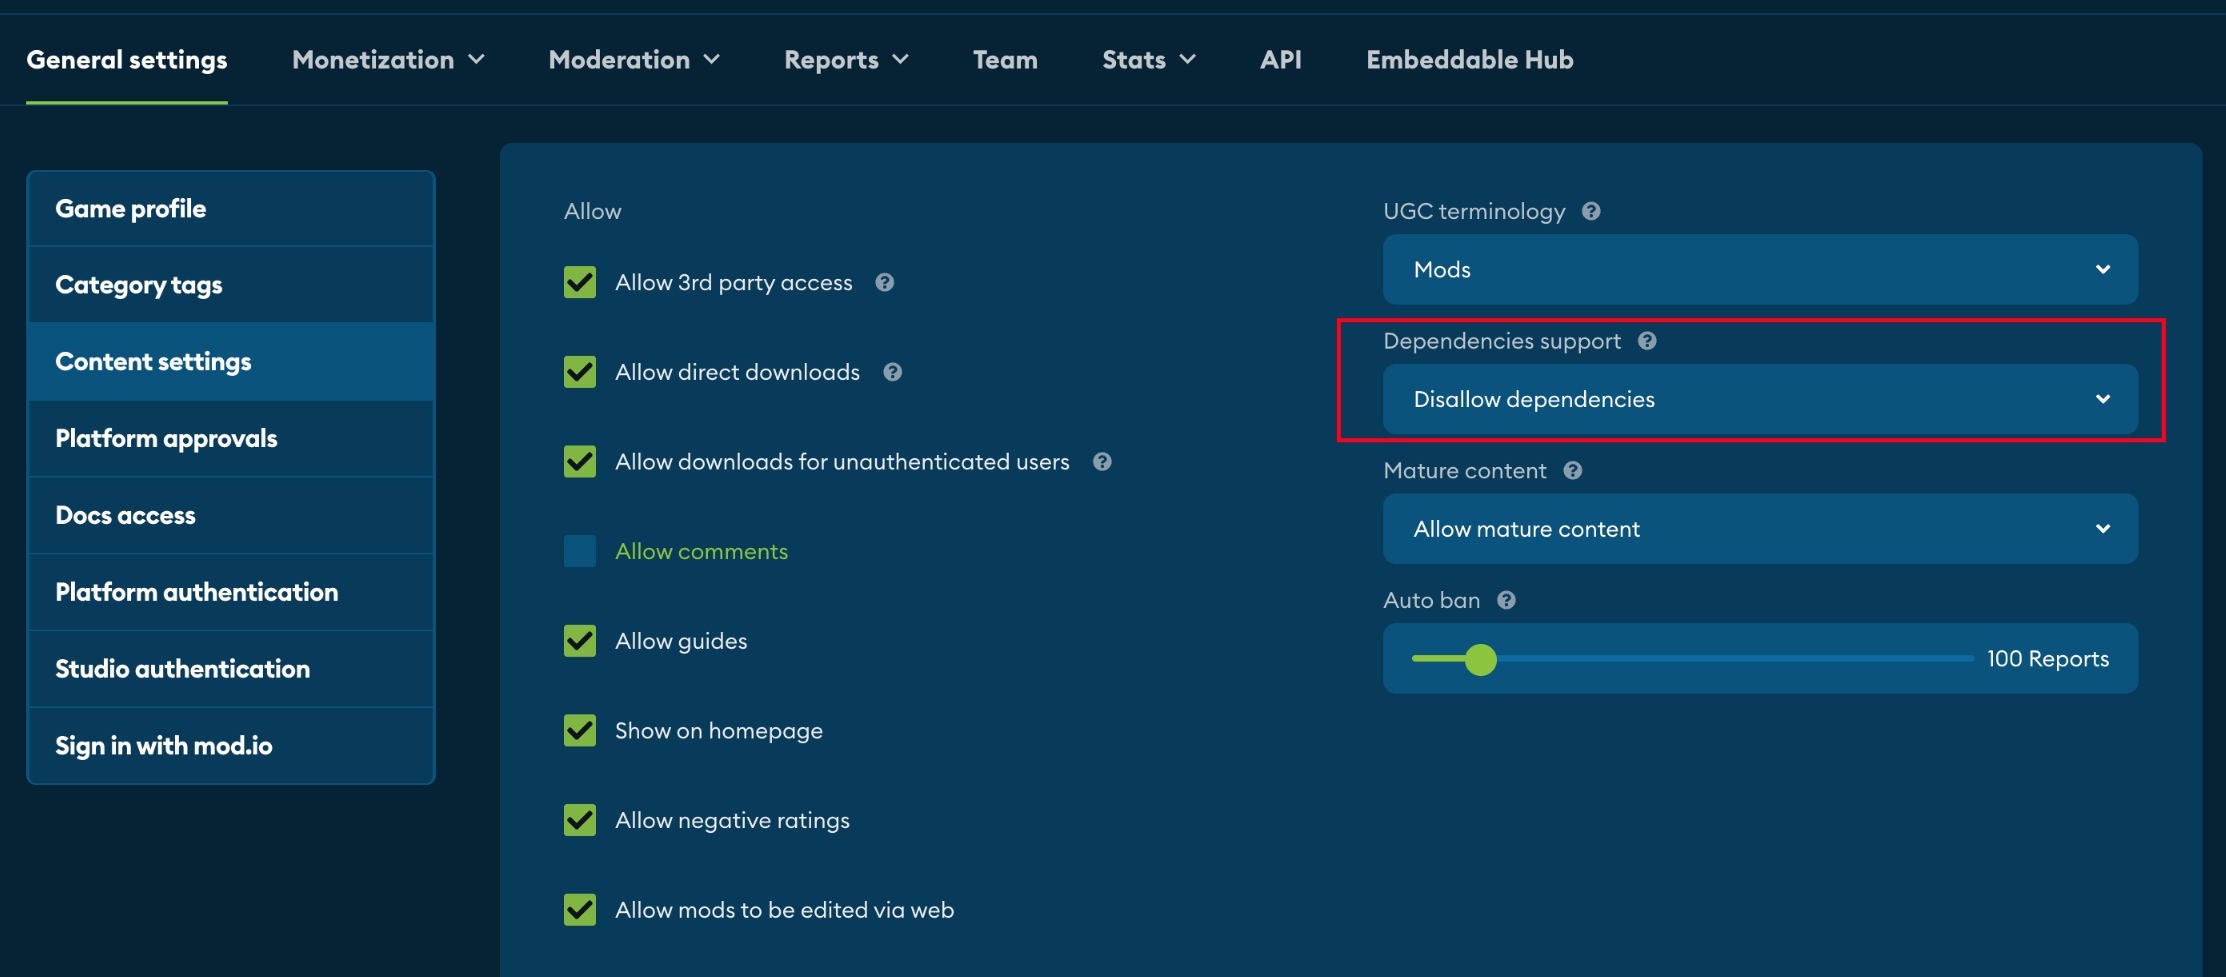Image resolution: width=2226 pixels, height=977 pixels.
Task: Expand the Disallow dependencies dropdown
Action: point(1760,399)
